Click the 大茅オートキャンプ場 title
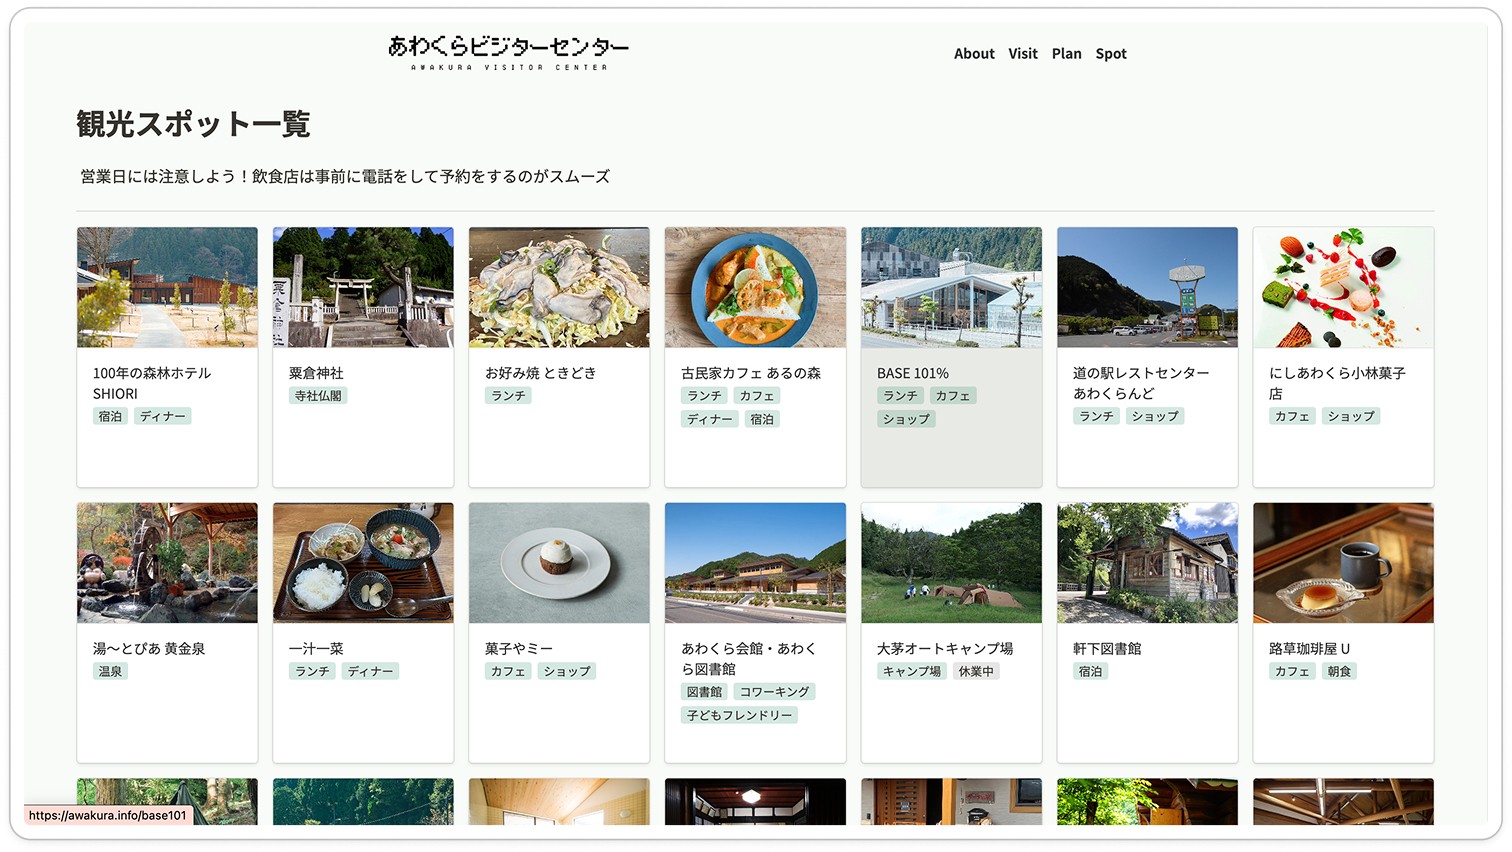The image size is (1512, 852). [x=945, y=649]
